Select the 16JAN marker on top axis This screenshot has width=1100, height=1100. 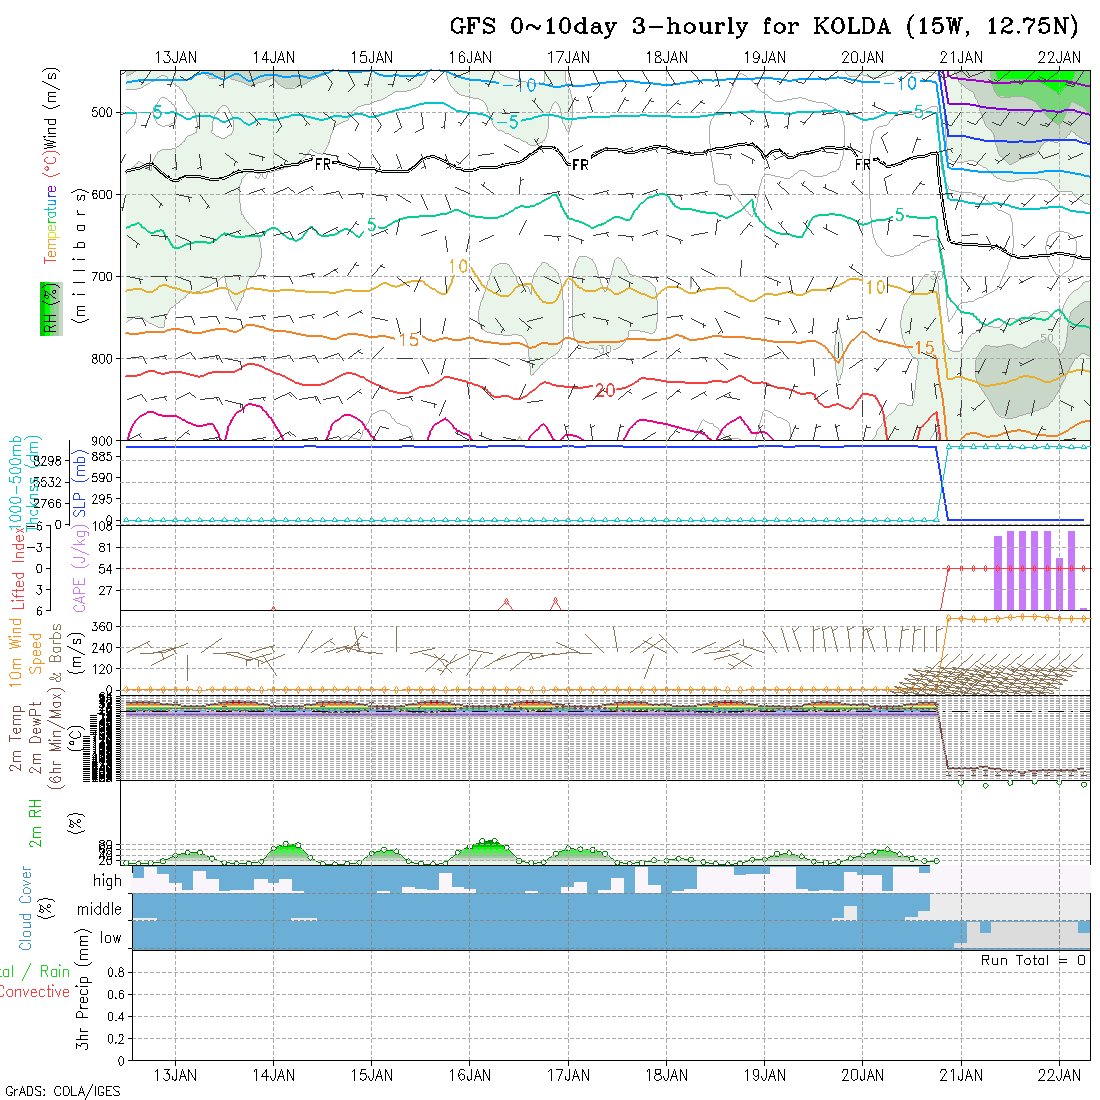pyautogui.click(x=470, y=57)
